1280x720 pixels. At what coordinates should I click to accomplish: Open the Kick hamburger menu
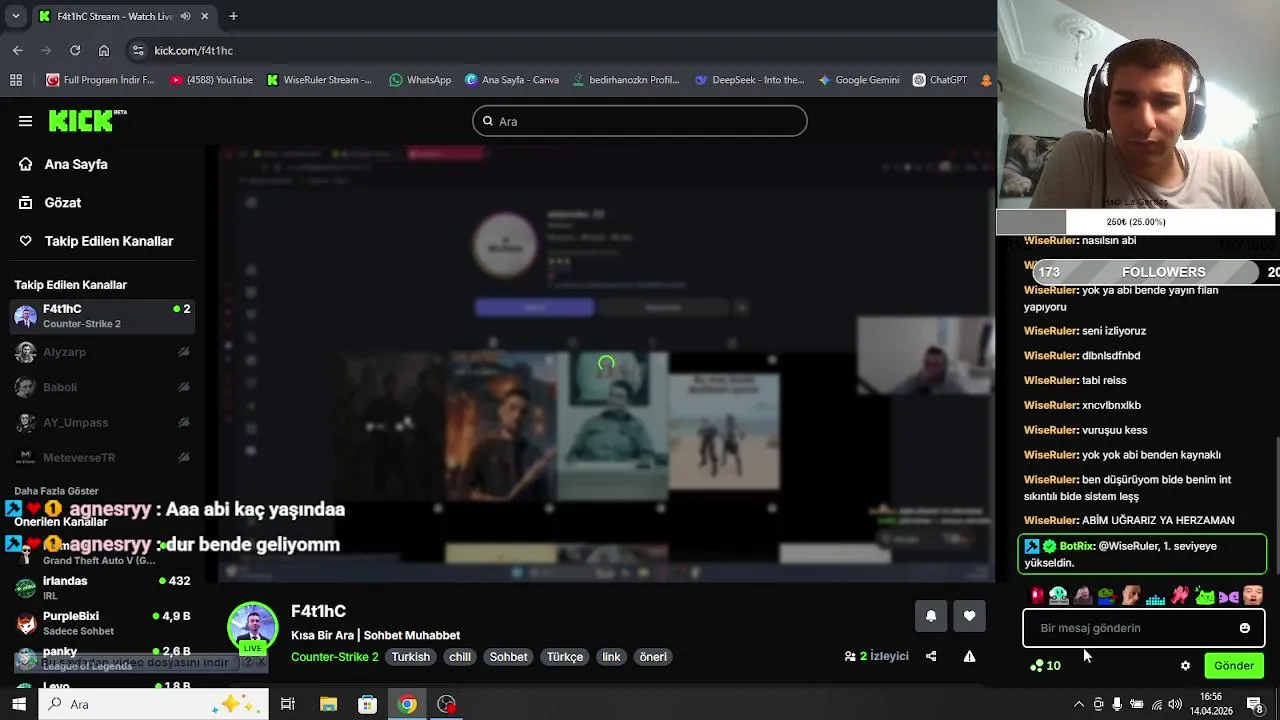coord(25,121)
